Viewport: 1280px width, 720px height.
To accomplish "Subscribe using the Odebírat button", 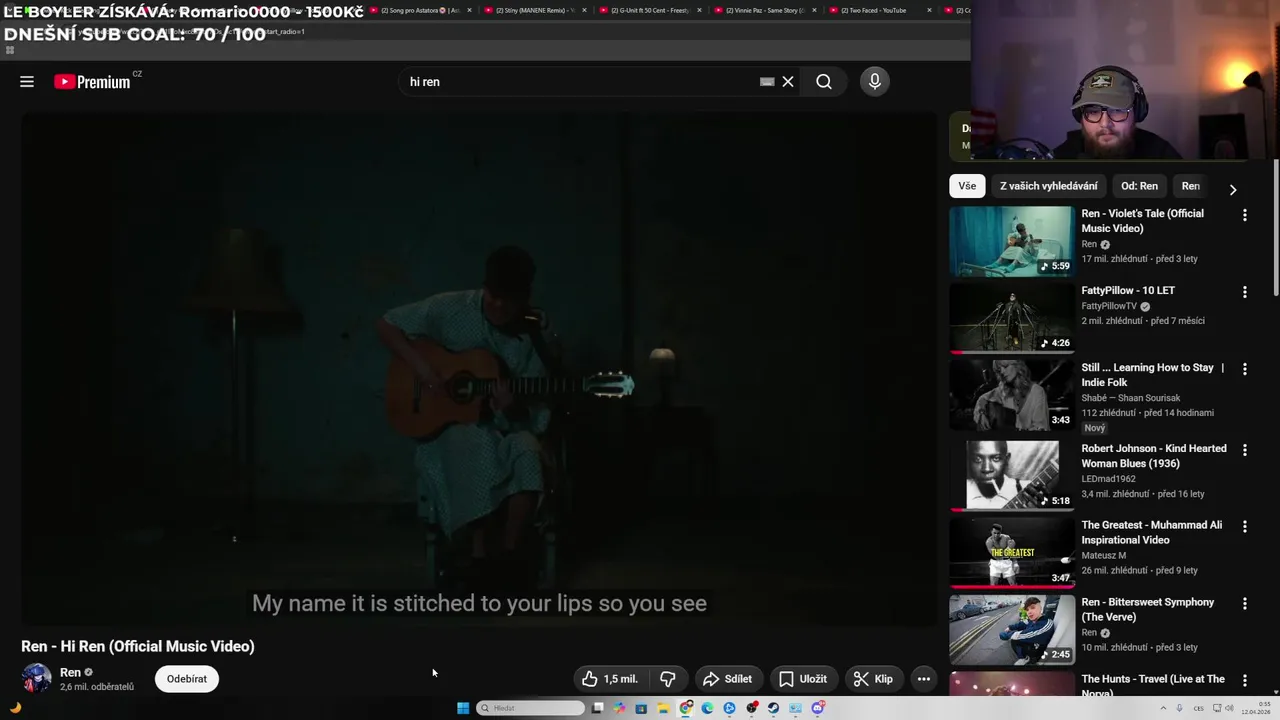I will 187,679.
